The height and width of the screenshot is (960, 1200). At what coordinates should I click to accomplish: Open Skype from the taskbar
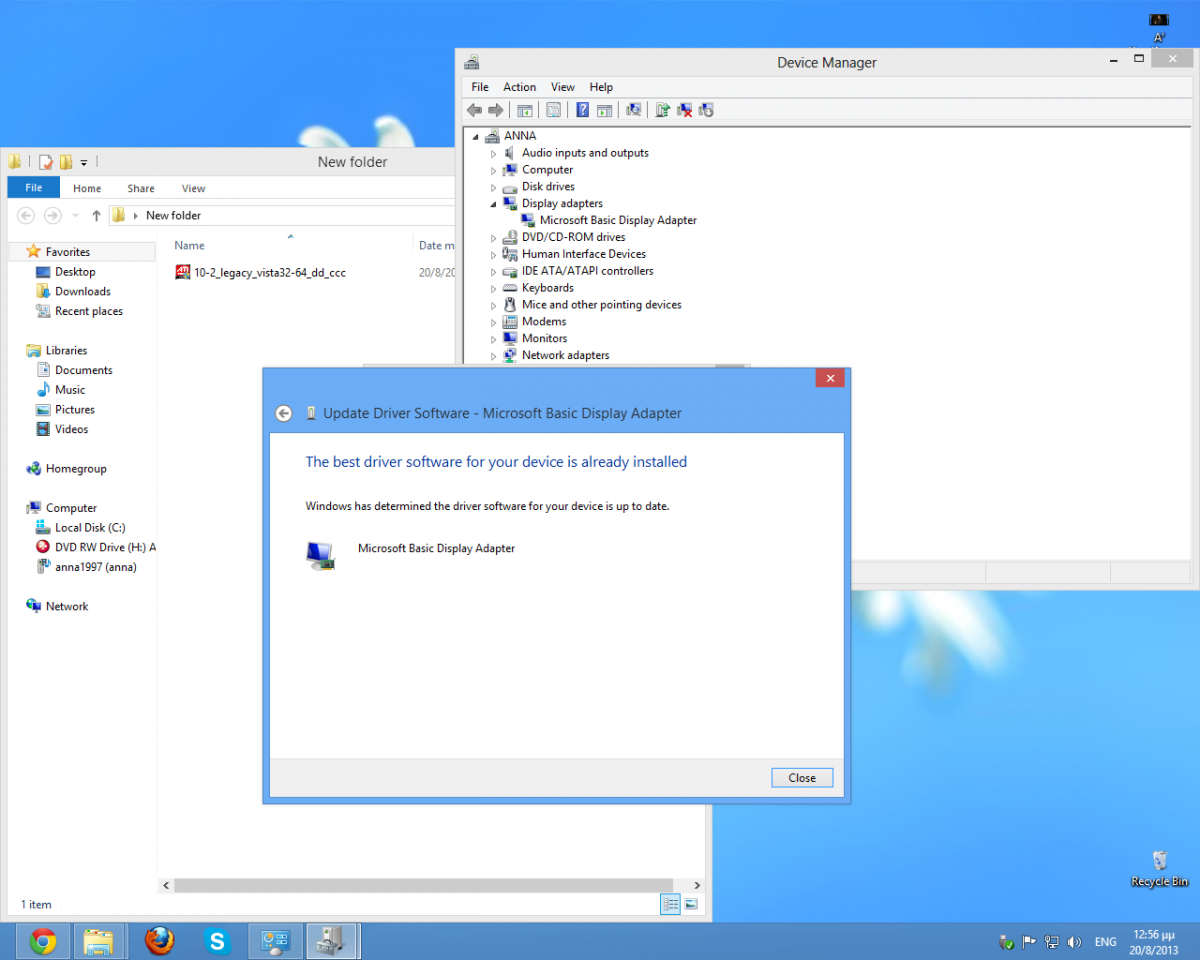217,941
